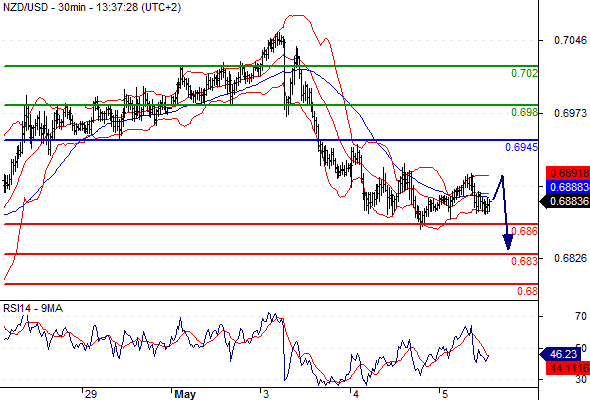
Task: Click the blue 0.68883 price tag
Action: pyautogui.click(x=567, y=187)
